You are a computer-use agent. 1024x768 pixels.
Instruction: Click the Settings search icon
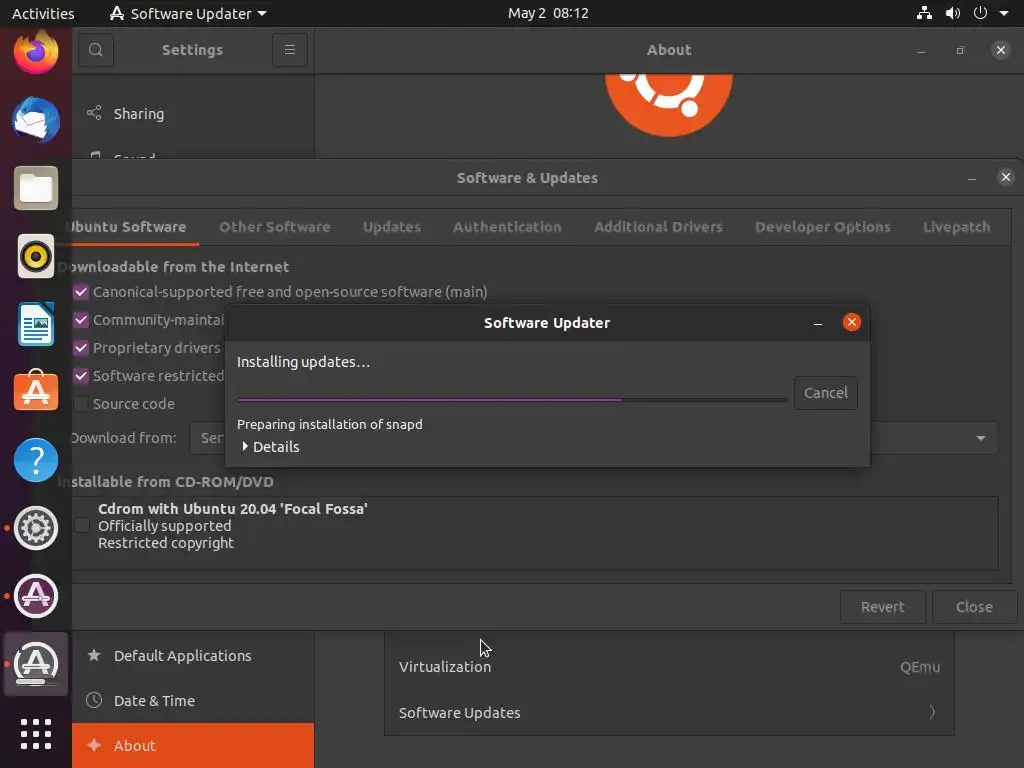[x=96, y=50]
